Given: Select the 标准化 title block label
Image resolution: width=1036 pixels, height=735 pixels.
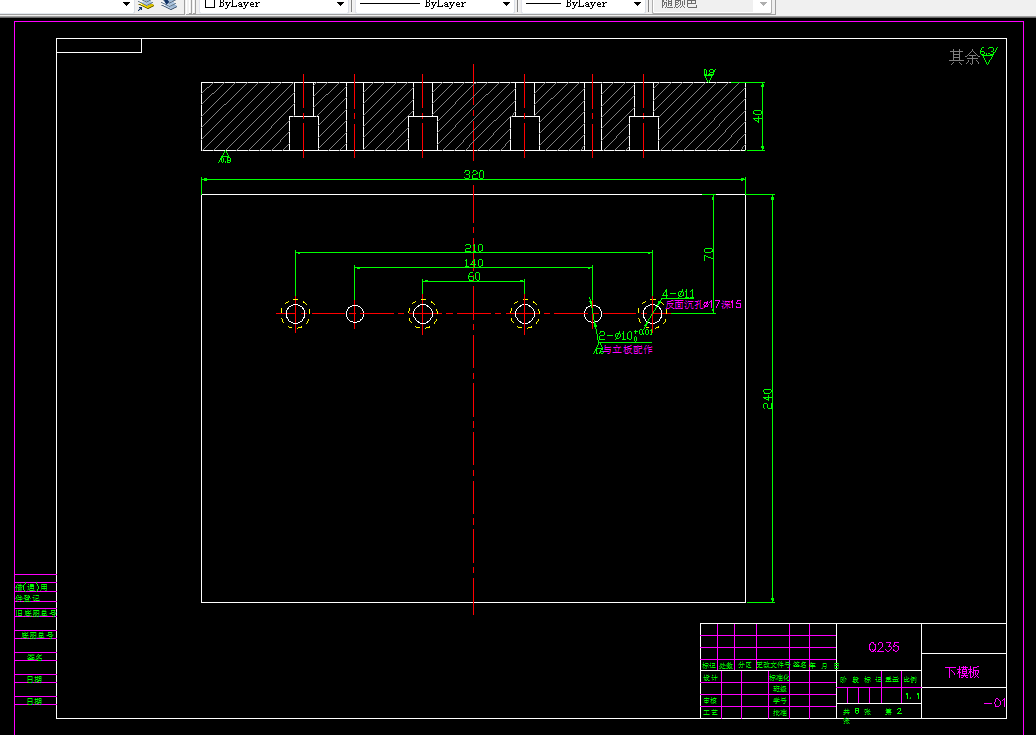Looking at the screenshot, I should coord(780,677).
